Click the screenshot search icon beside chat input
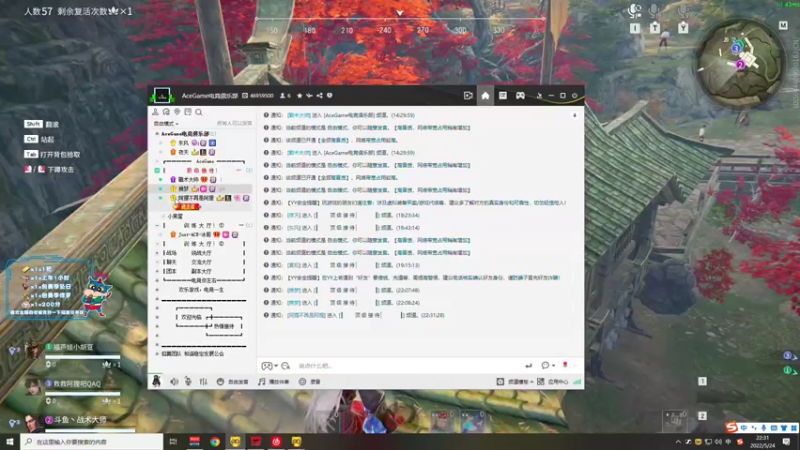 [286, 366]
